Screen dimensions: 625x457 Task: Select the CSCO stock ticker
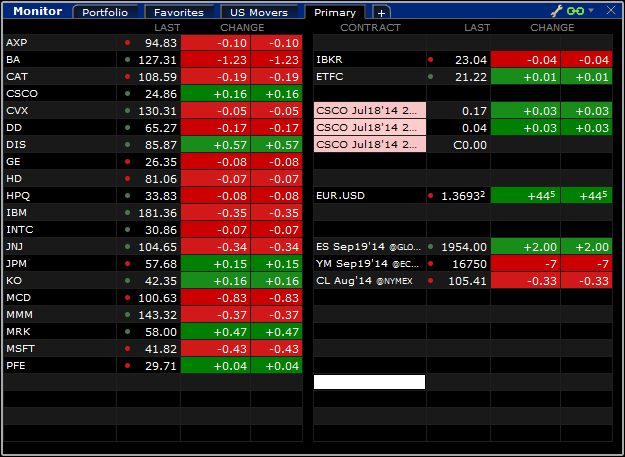point(22,94)
